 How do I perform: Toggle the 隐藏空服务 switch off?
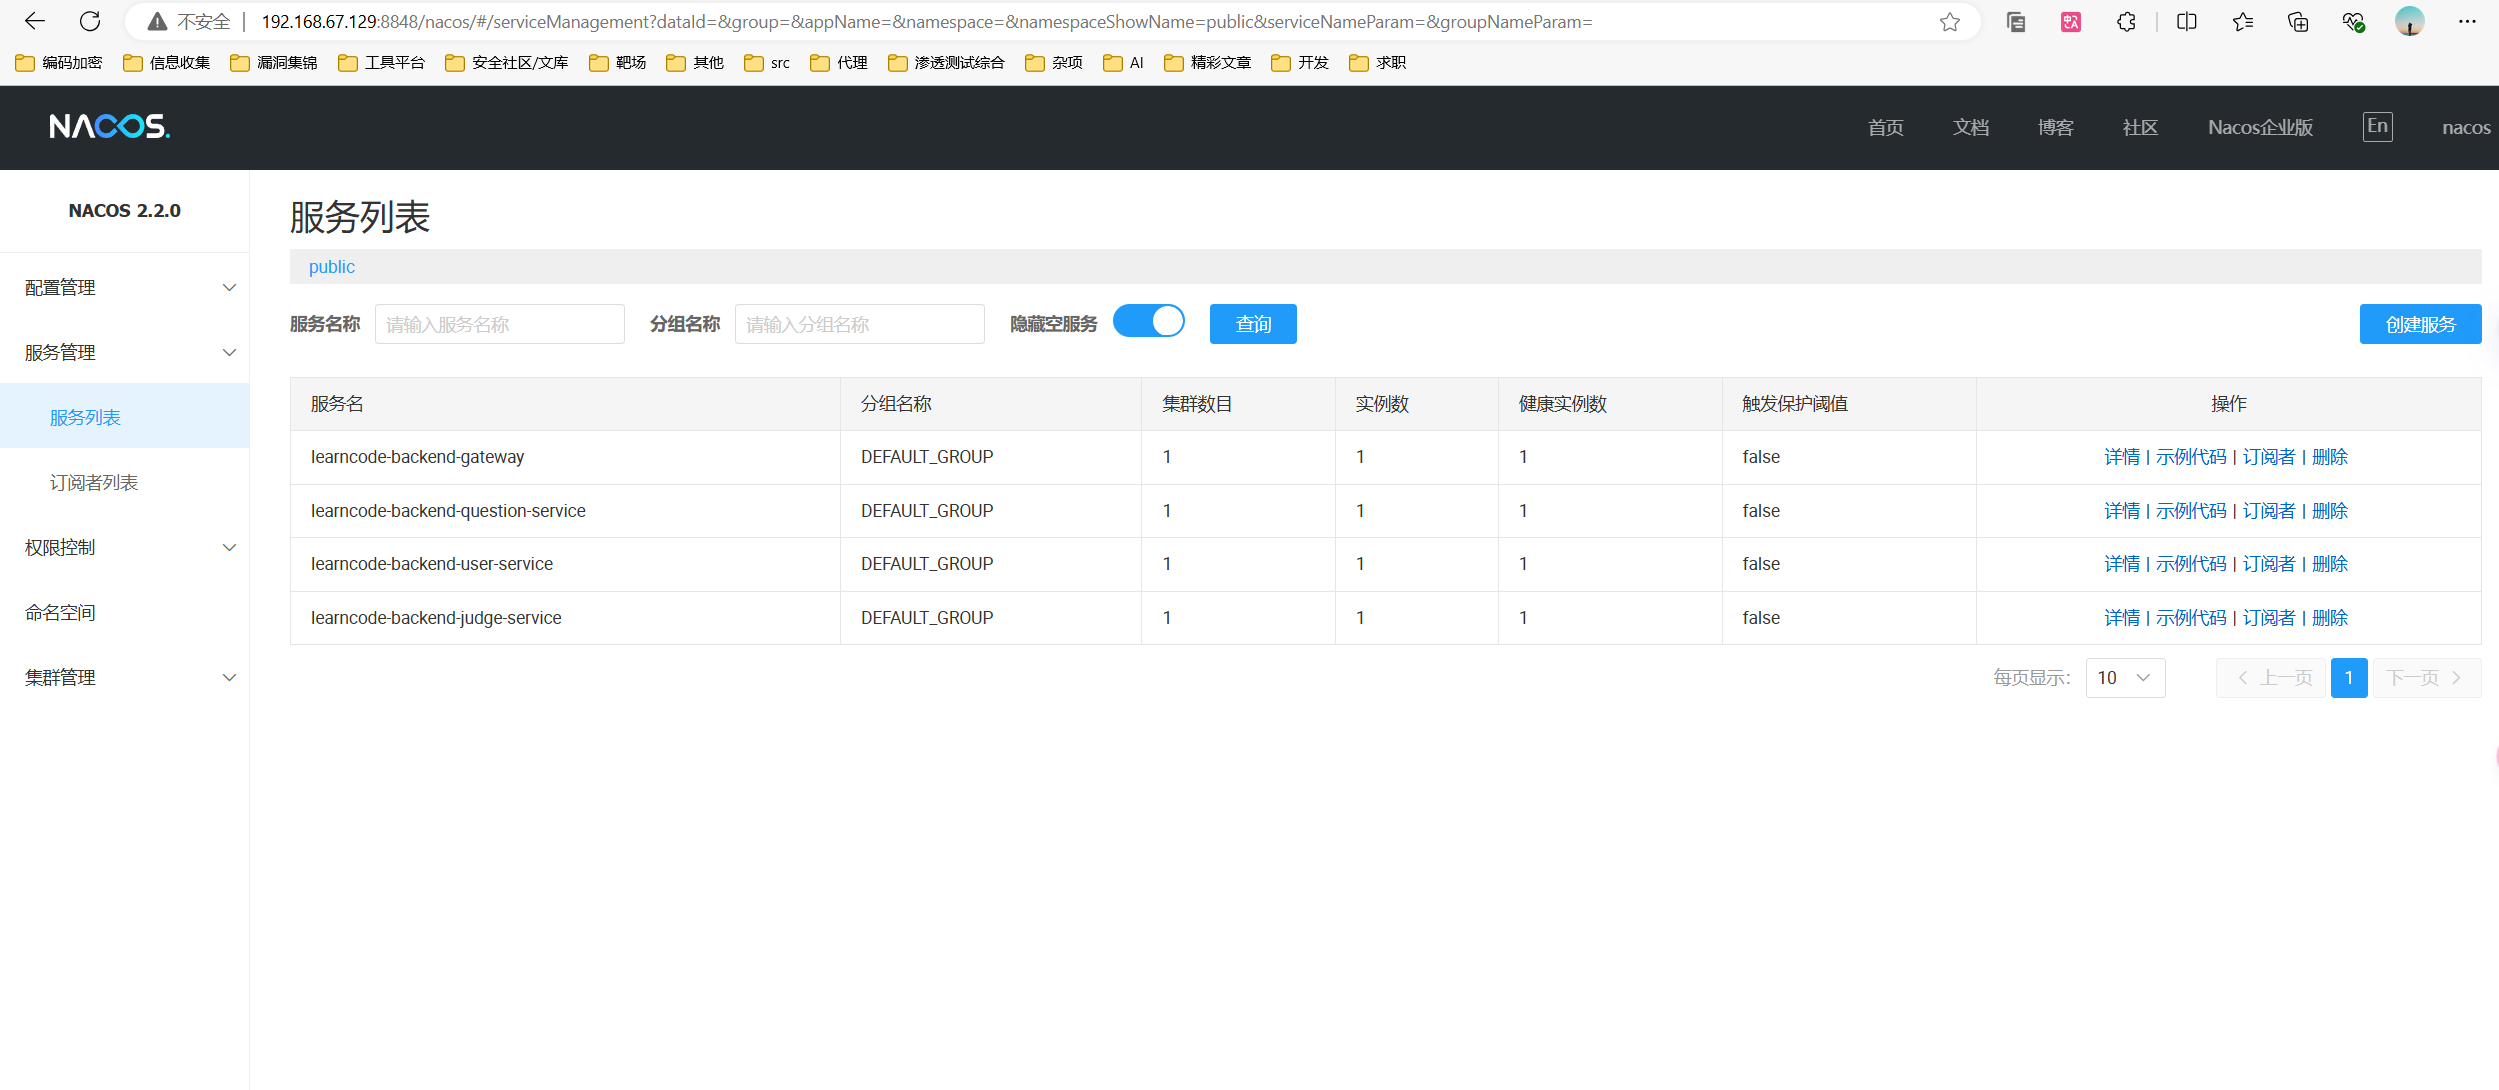click(x=1149, y=322)
